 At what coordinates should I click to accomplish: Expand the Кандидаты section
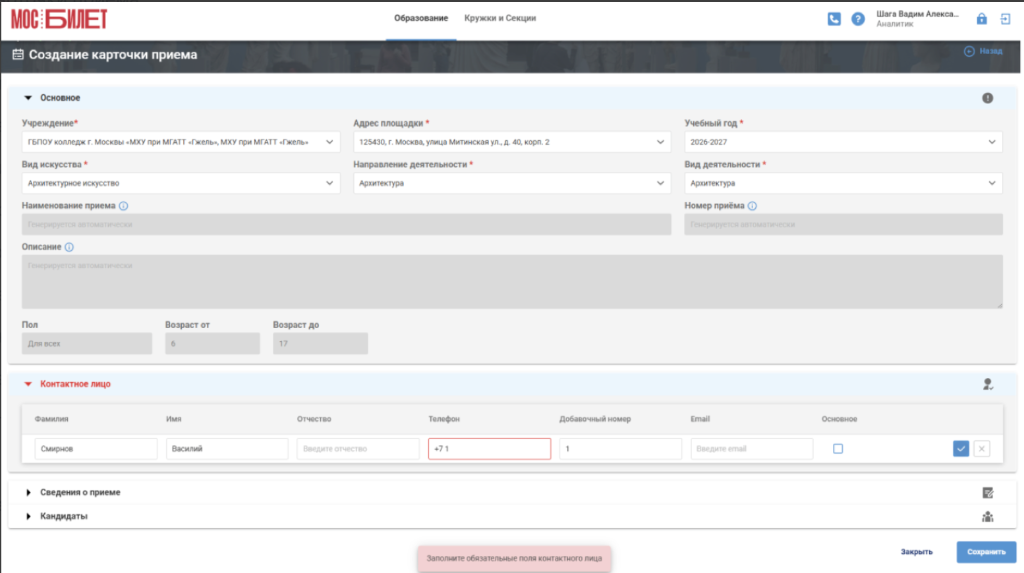[63, 516]
